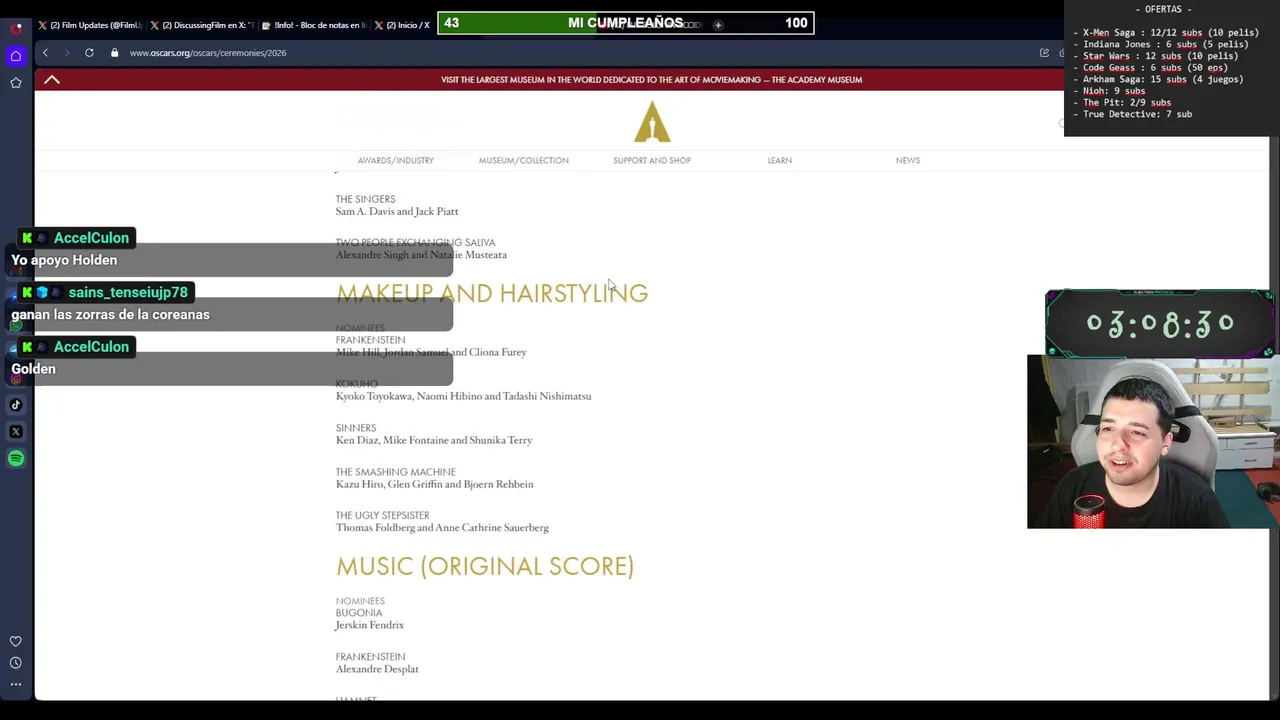Open the SUPPORT AND SHOP menu
This screenshot has height=720, width=1280.
(652, 160)
